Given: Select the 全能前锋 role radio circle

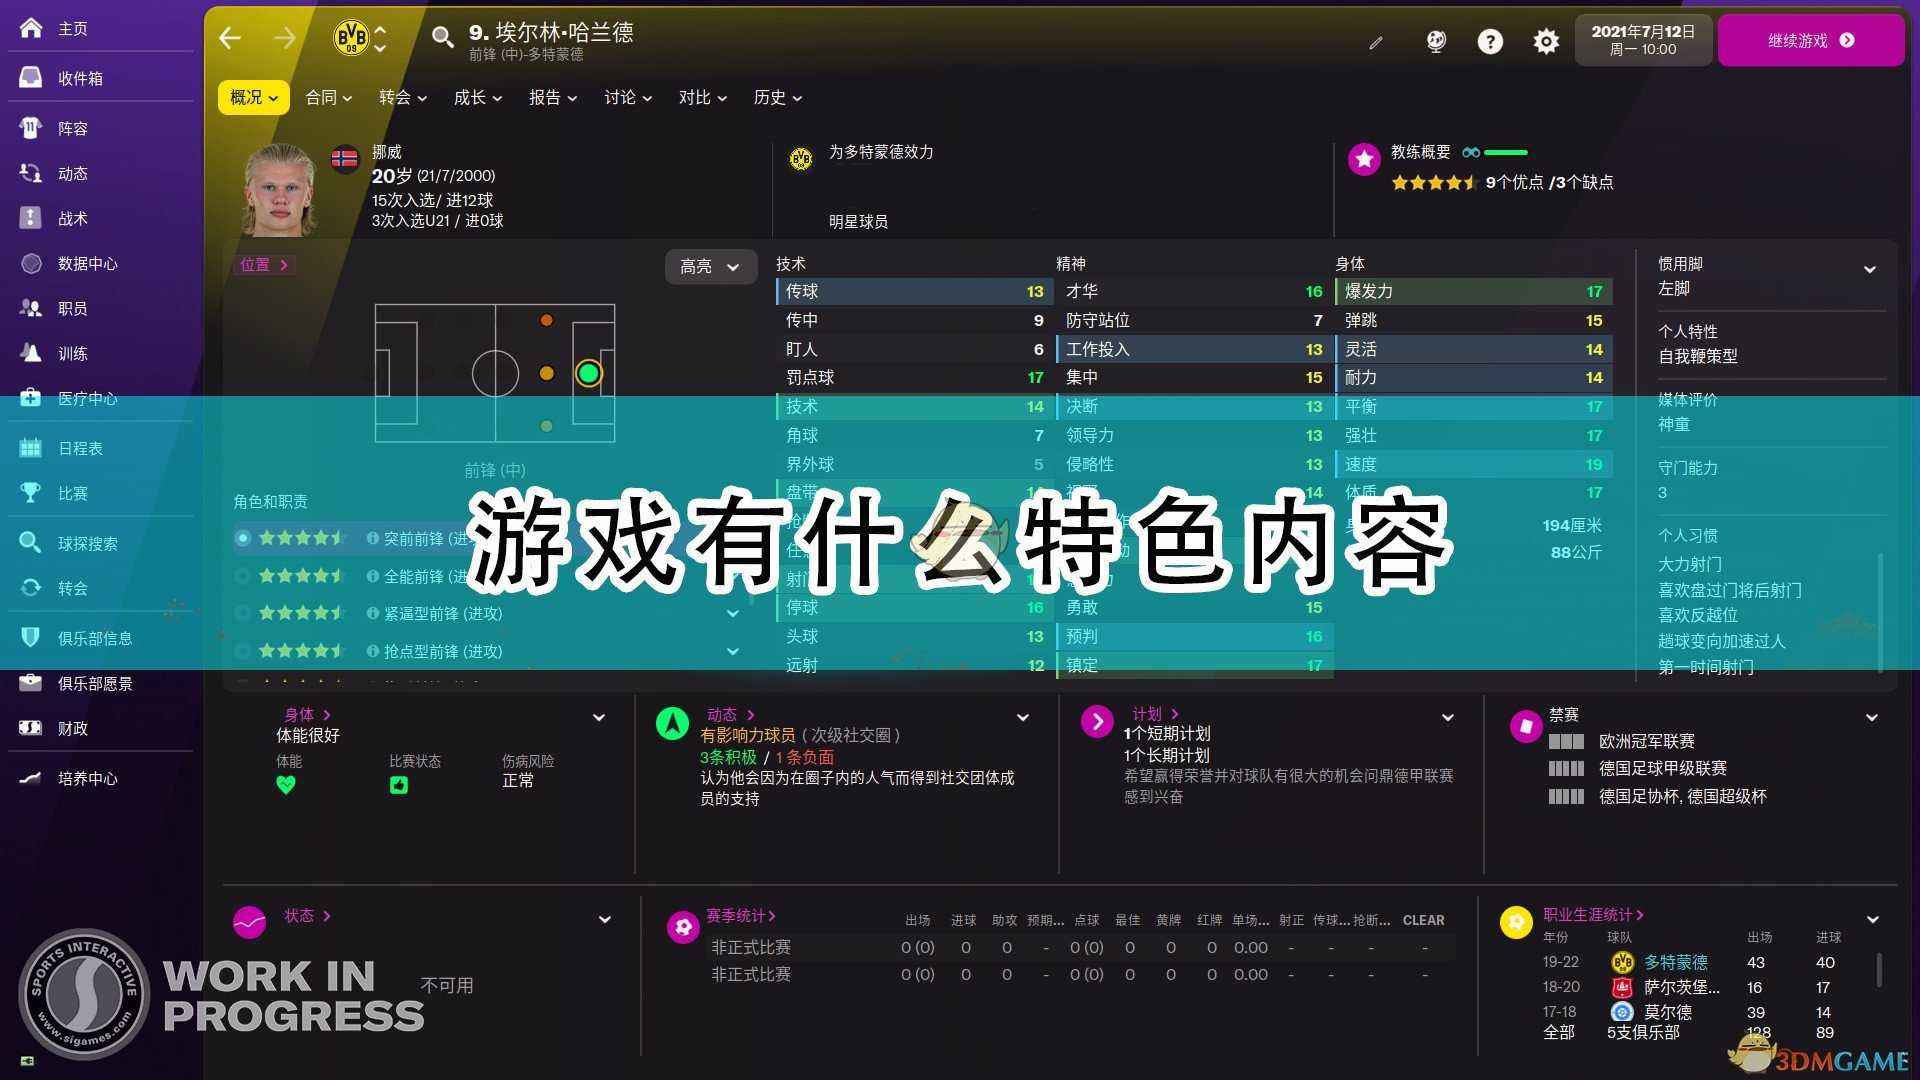Looking at the screenshot, I should click(242, 575).
